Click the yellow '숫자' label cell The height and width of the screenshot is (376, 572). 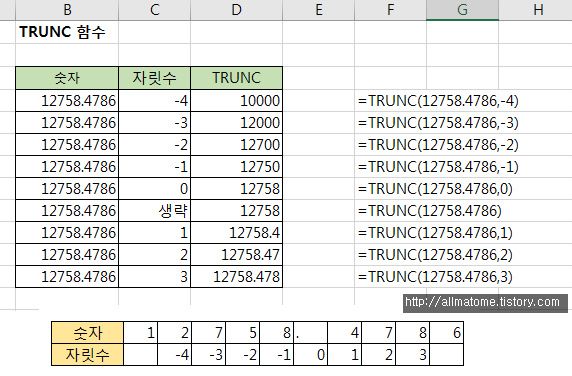[87, 333]
